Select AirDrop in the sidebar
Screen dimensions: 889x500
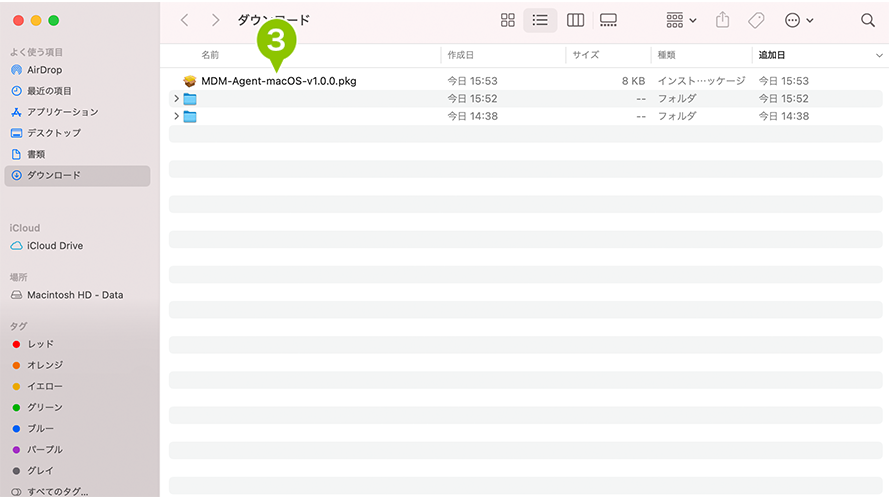tap(78, 70)
